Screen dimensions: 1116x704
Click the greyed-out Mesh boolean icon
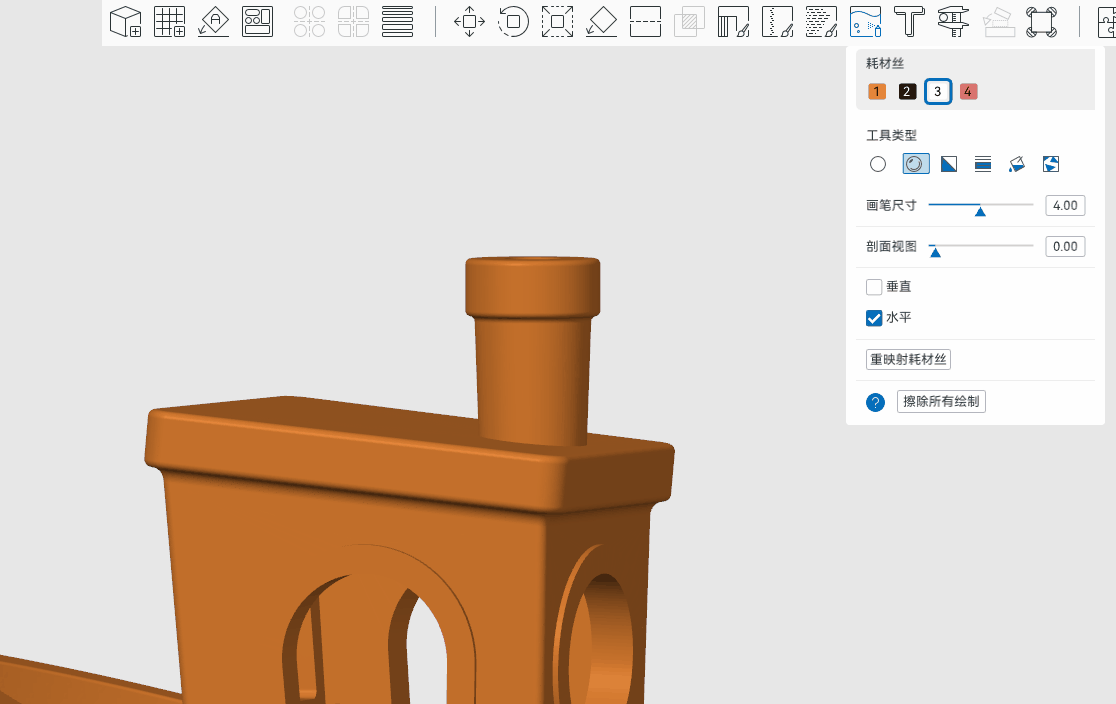pos(689,21)
